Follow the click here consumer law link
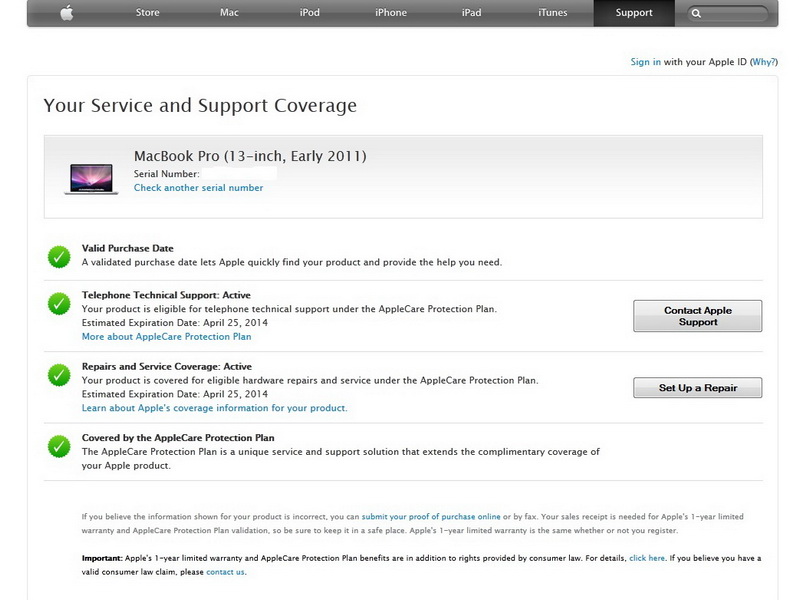Screen dimensions: 799x600 click(x=647, y=558)
